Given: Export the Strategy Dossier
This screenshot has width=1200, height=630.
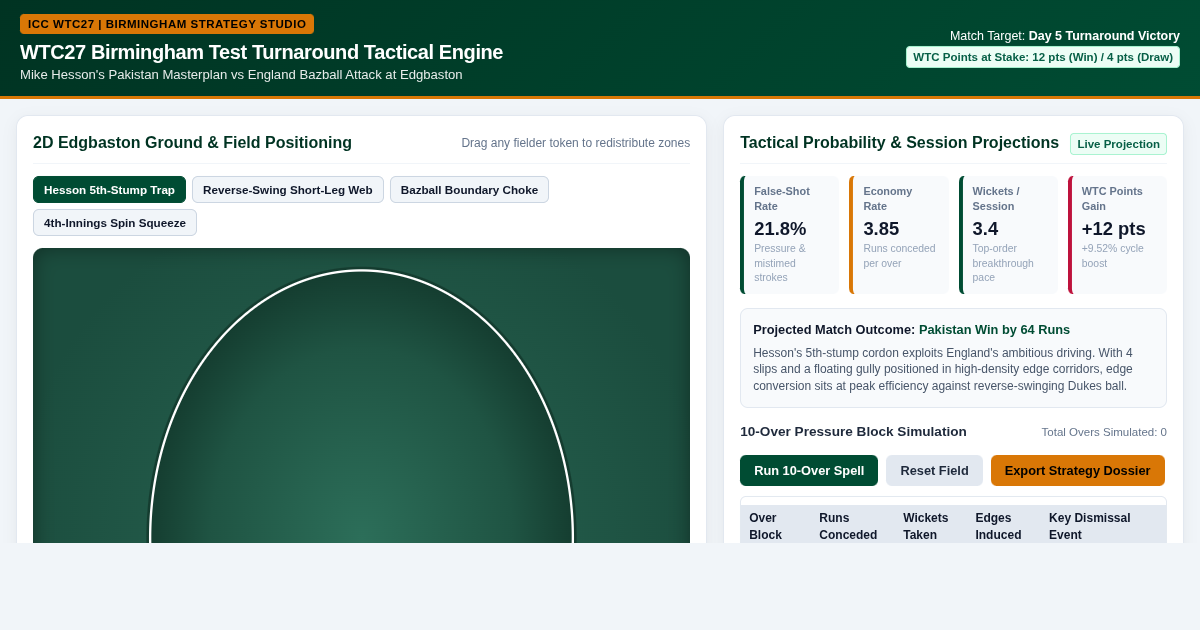Looking at the screenshot, I should (1078, 471).
